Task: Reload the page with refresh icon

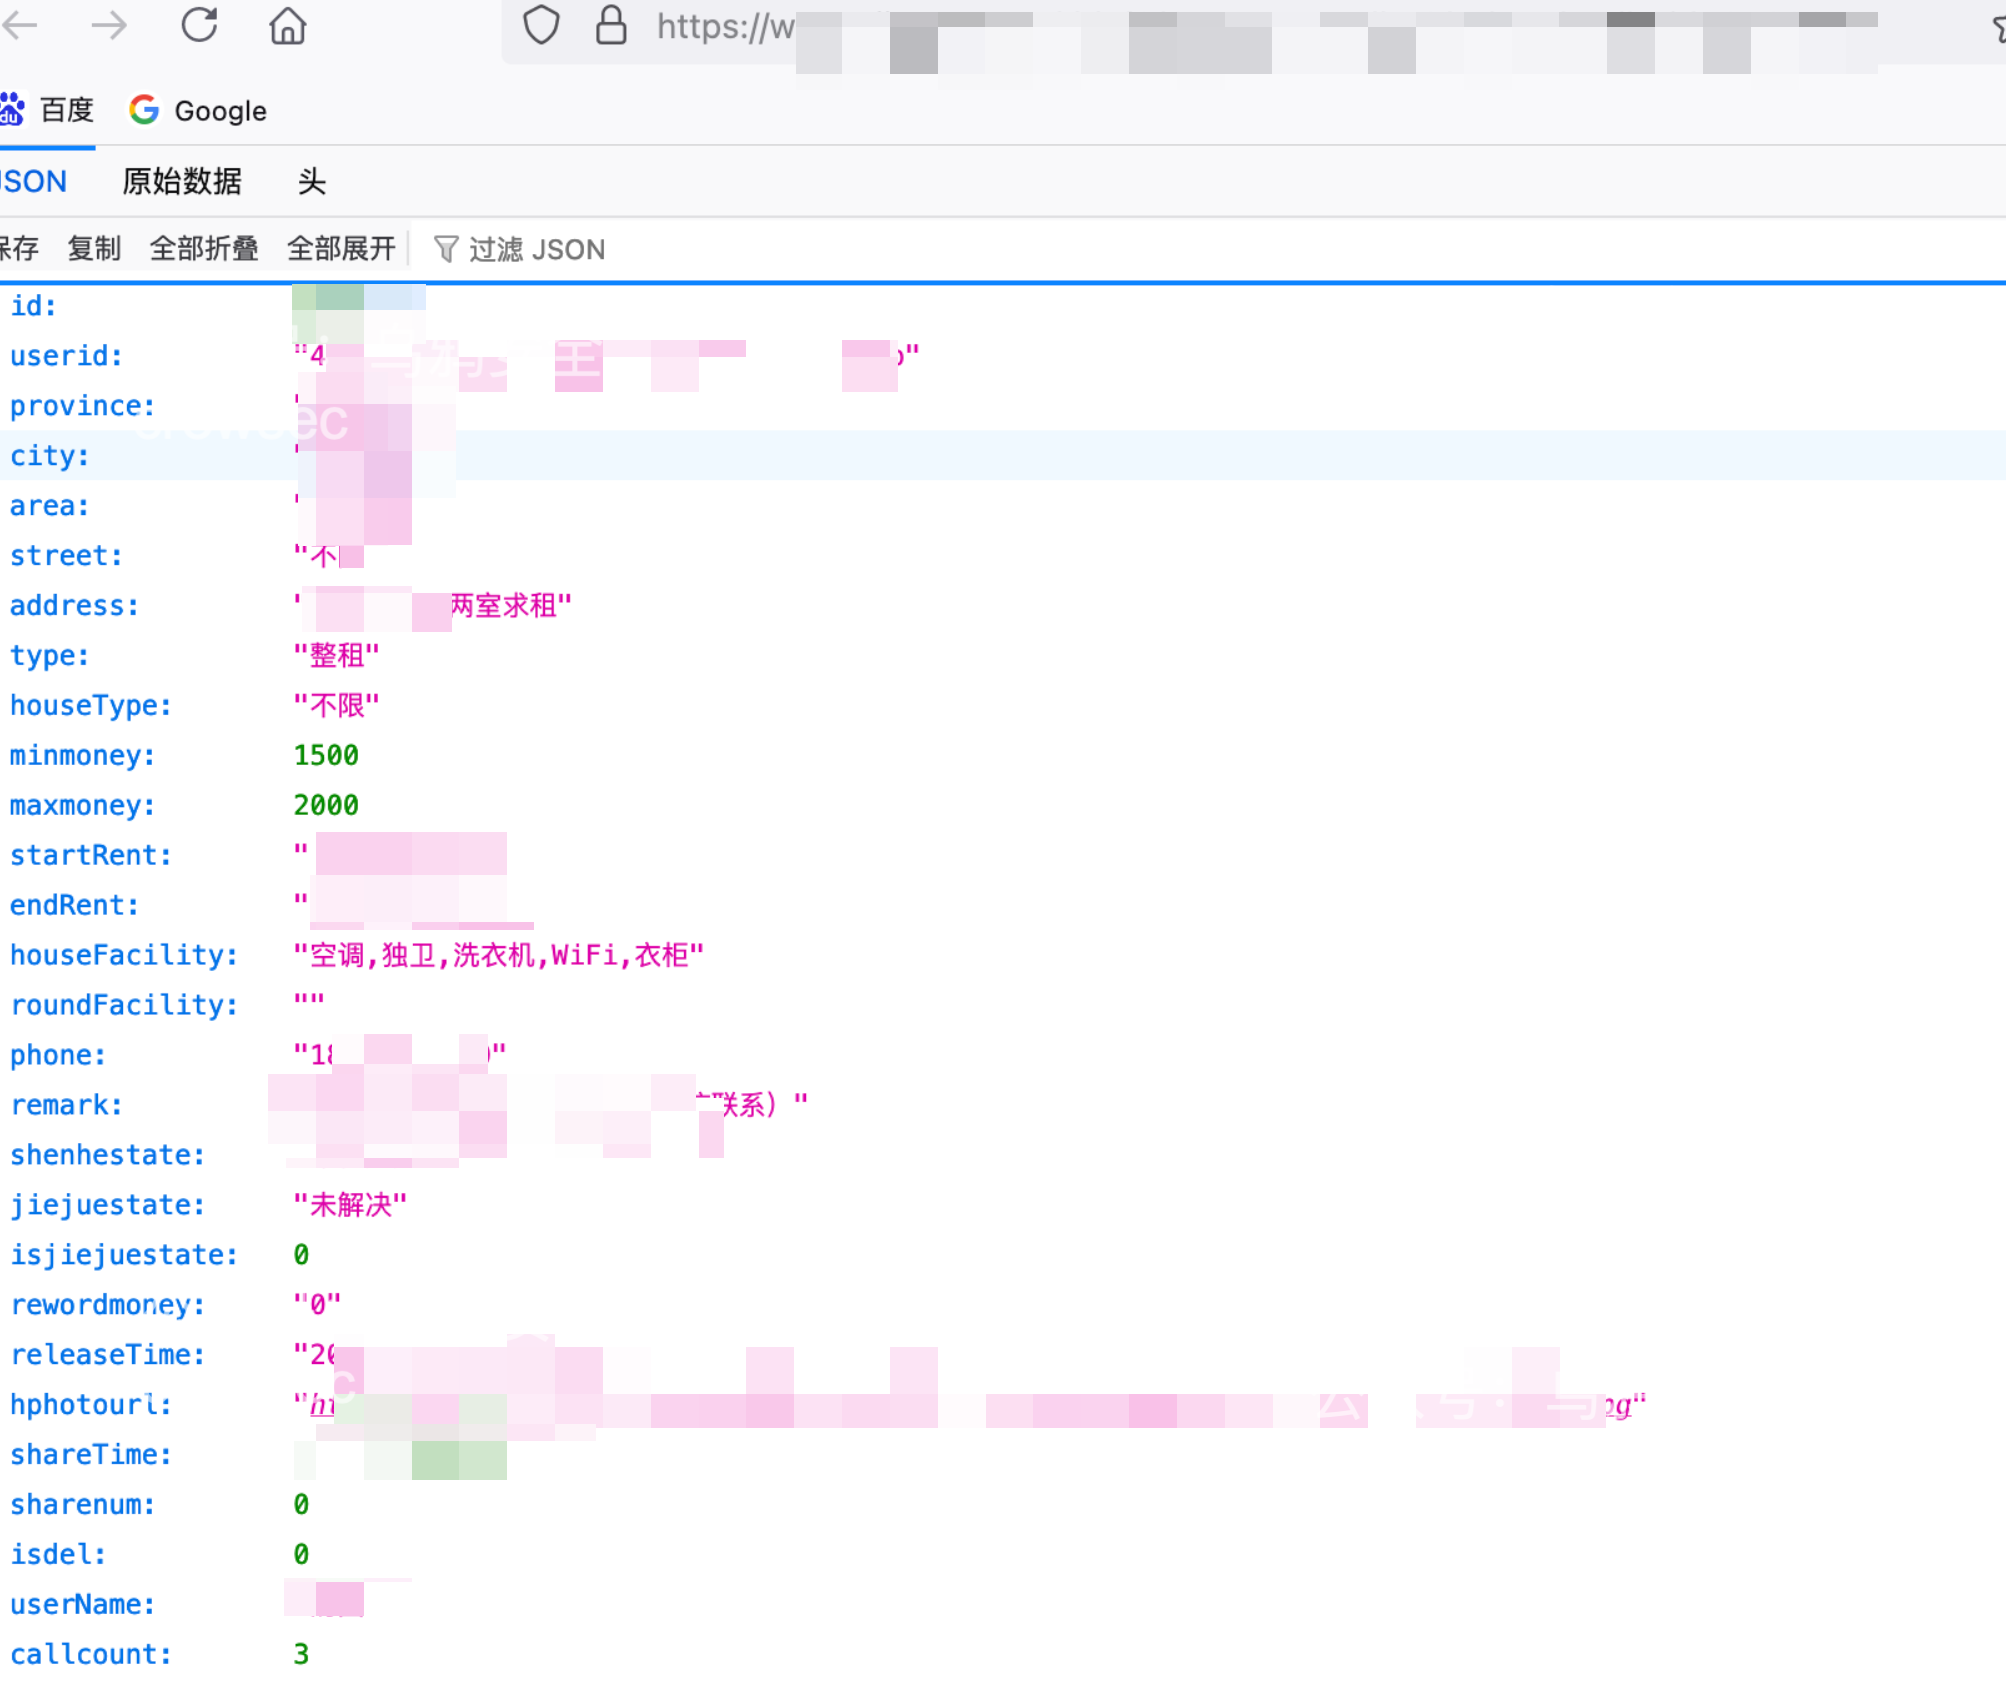Action: click(x=199, y=25)
